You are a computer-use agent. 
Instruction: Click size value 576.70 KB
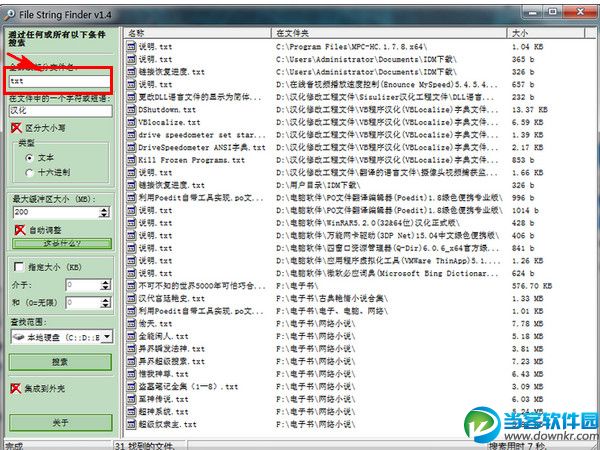click(x=532, y=286)
